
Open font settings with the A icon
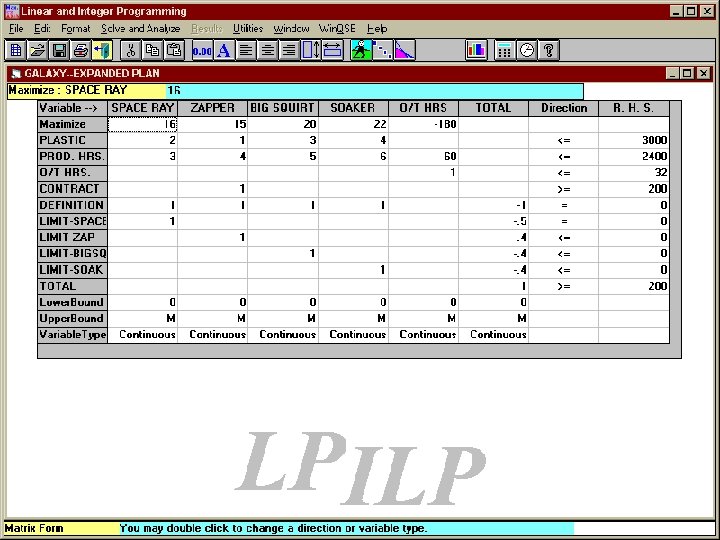224,50
